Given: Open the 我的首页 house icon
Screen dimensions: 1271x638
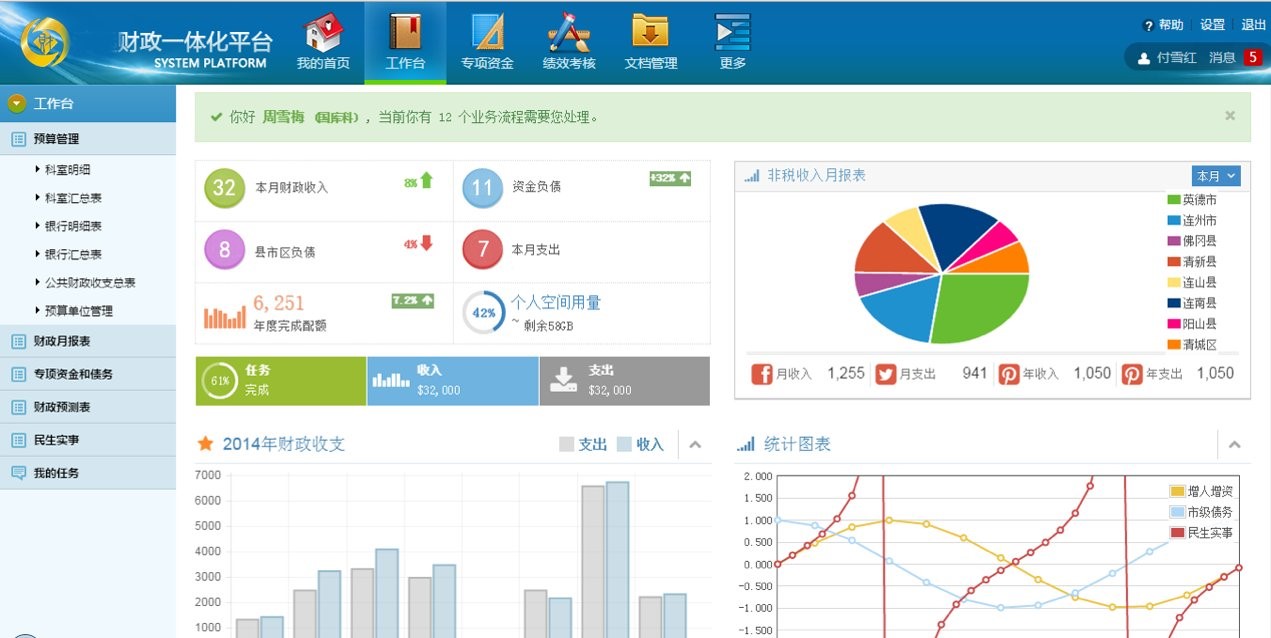Looking at the screenshot, I should coord(323,33).
